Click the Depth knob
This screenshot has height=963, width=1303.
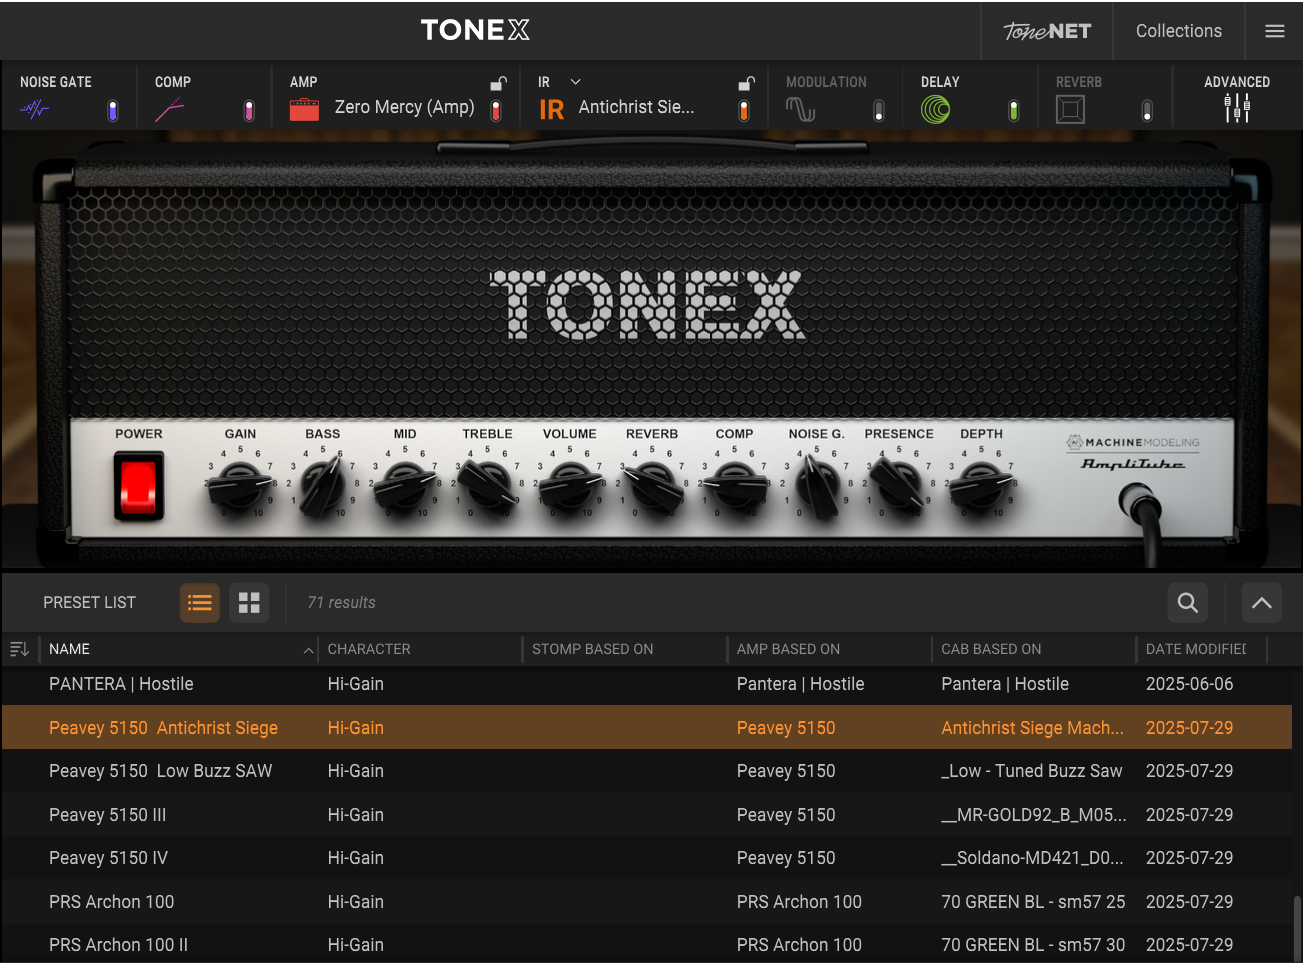(x=981, y=487)
